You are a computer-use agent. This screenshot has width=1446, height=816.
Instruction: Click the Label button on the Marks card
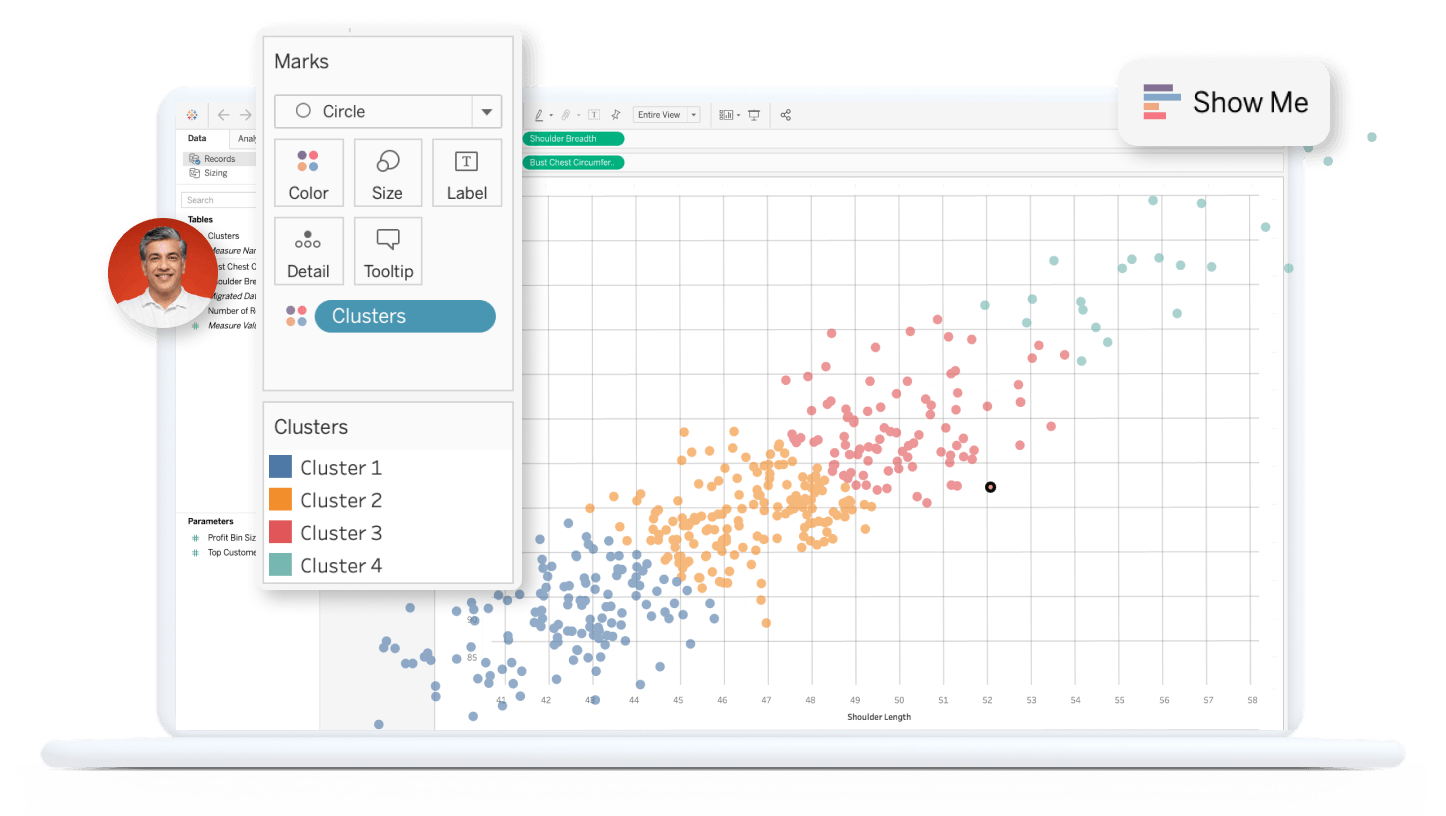466,172
